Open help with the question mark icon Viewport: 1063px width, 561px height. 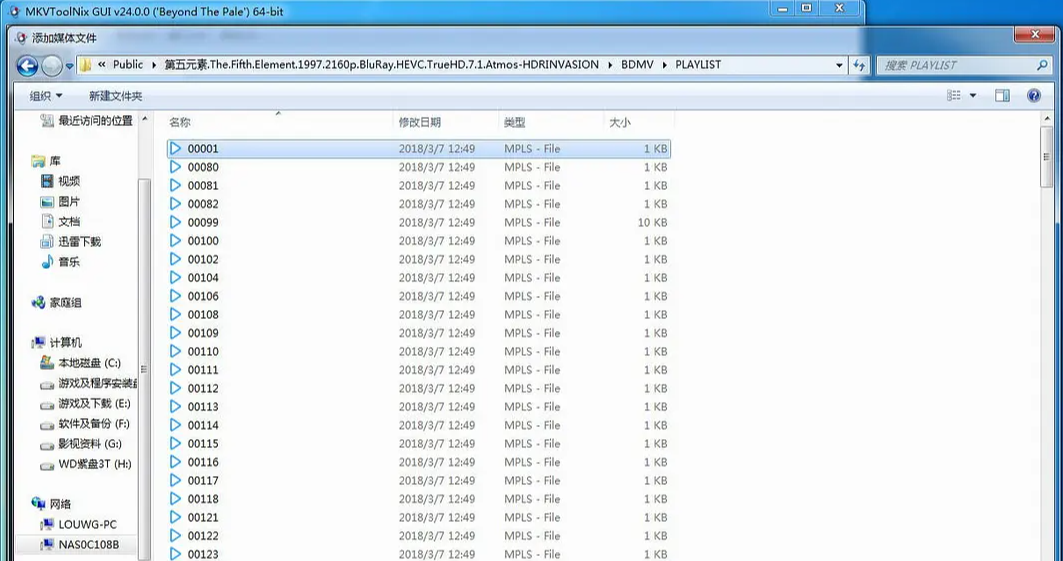coord(1033,96)
